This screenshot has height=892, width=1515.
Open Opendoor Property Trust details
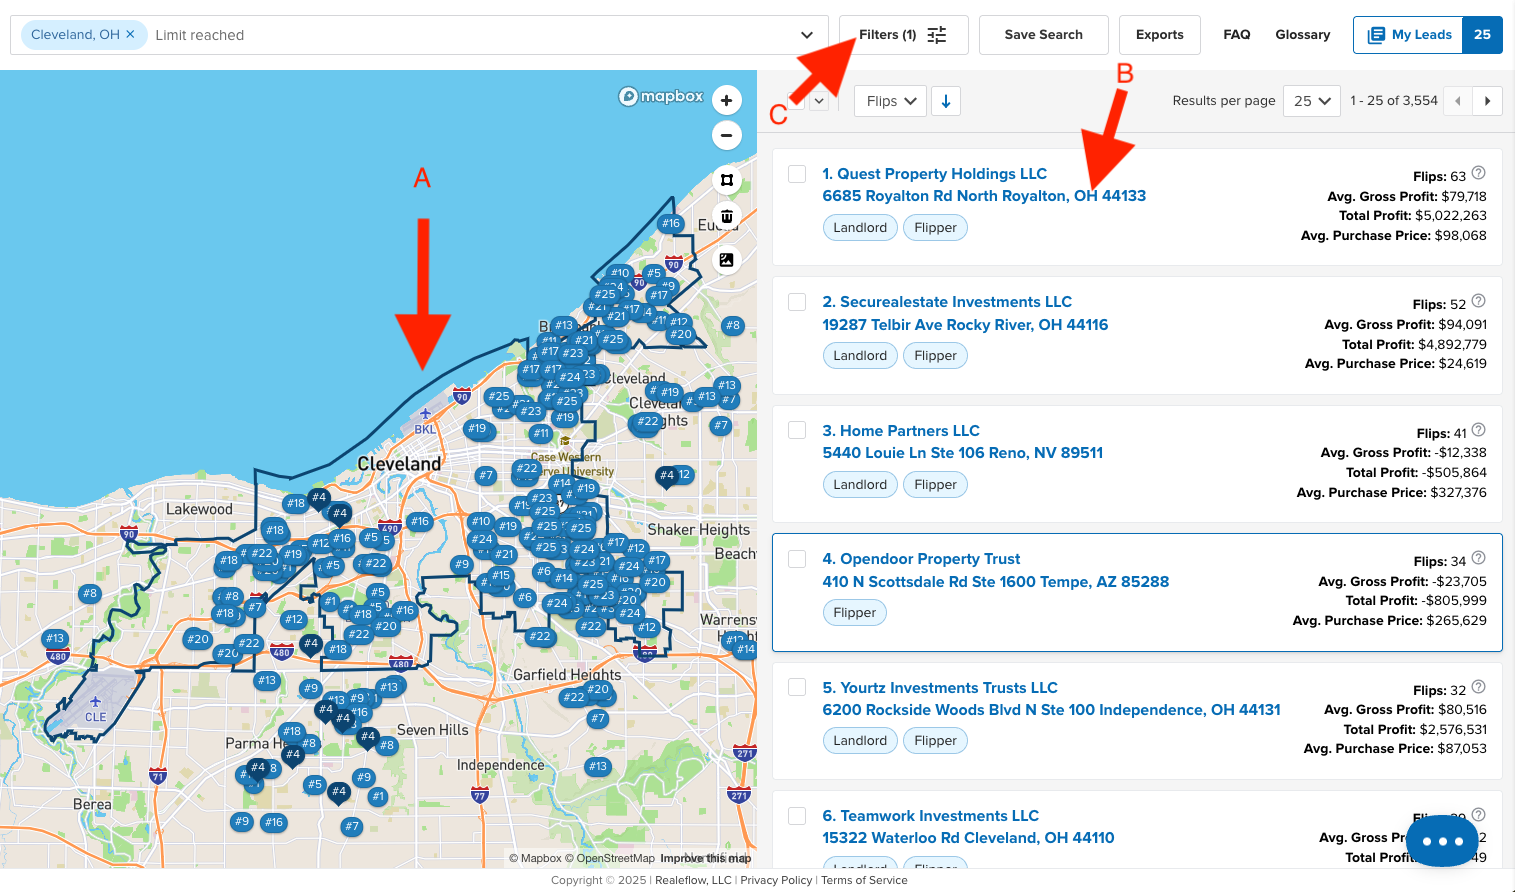921,559
